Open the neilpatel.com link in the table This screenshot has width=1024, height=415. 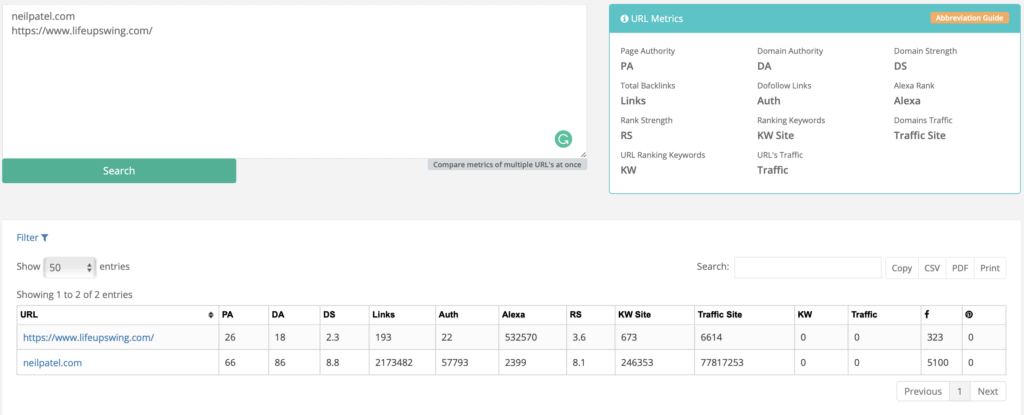53,363
